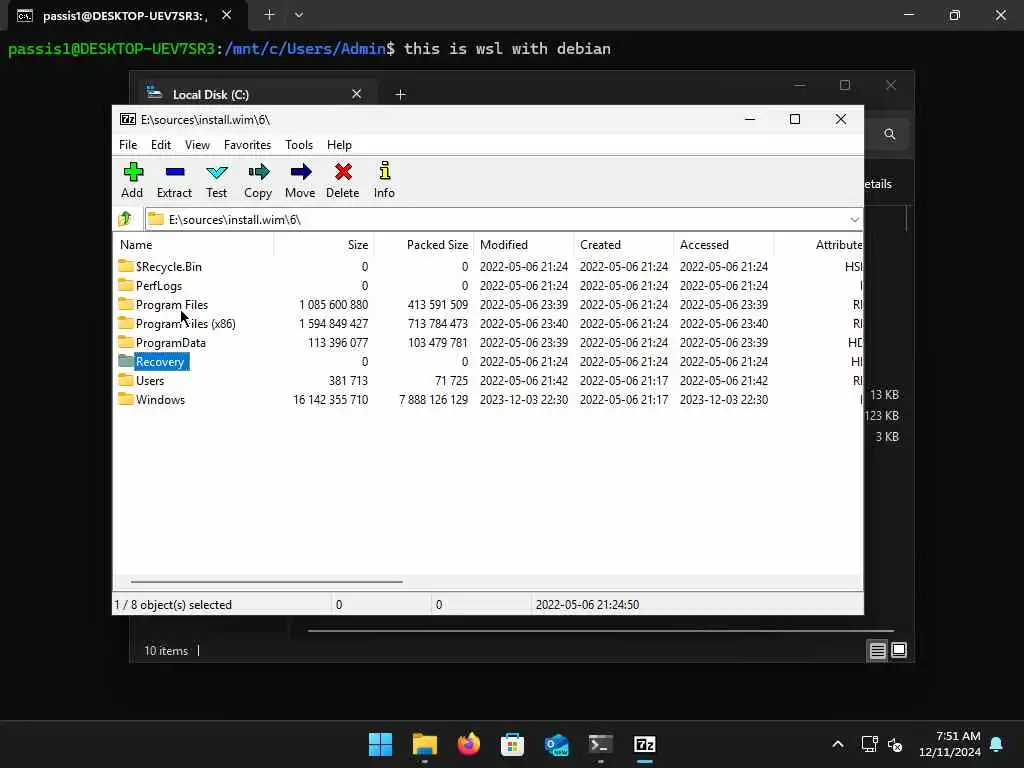Select the $Recycle.Bin folder icon
The width and height of the screenshot is (1024, 768).
[x=126, y=266]
